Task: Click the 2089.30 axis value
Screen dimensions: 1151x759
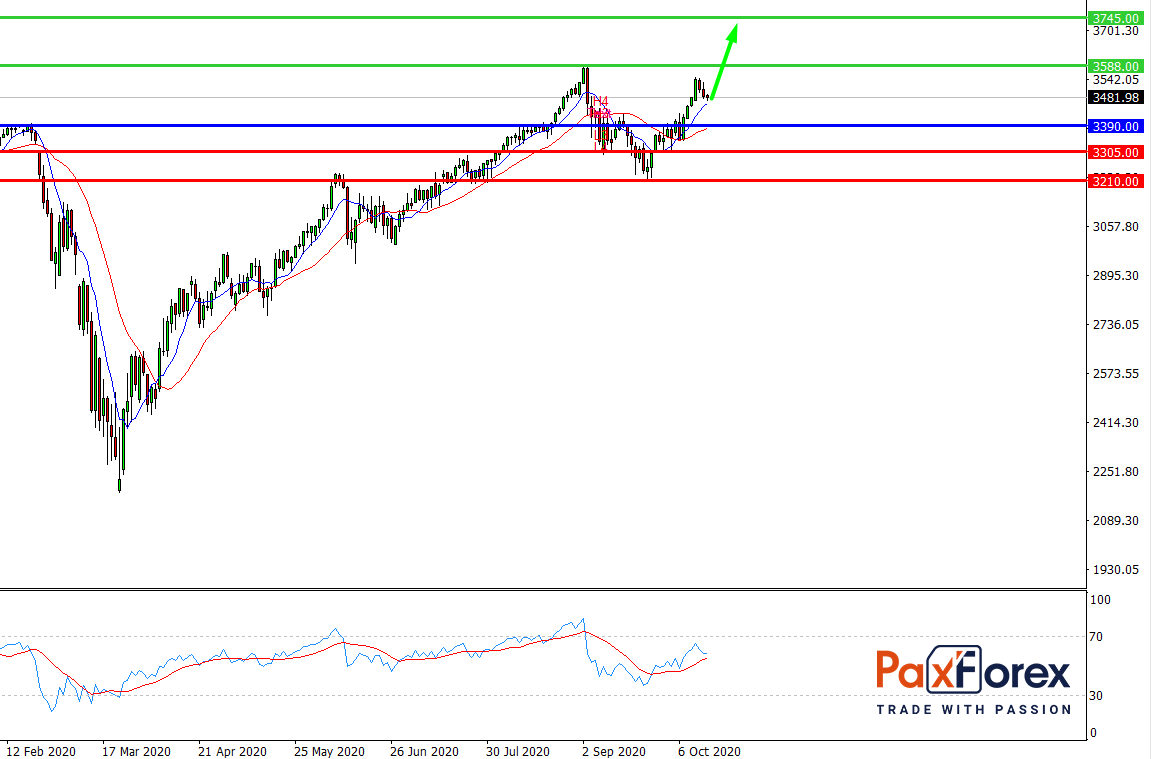Action: click(1116, 520)
